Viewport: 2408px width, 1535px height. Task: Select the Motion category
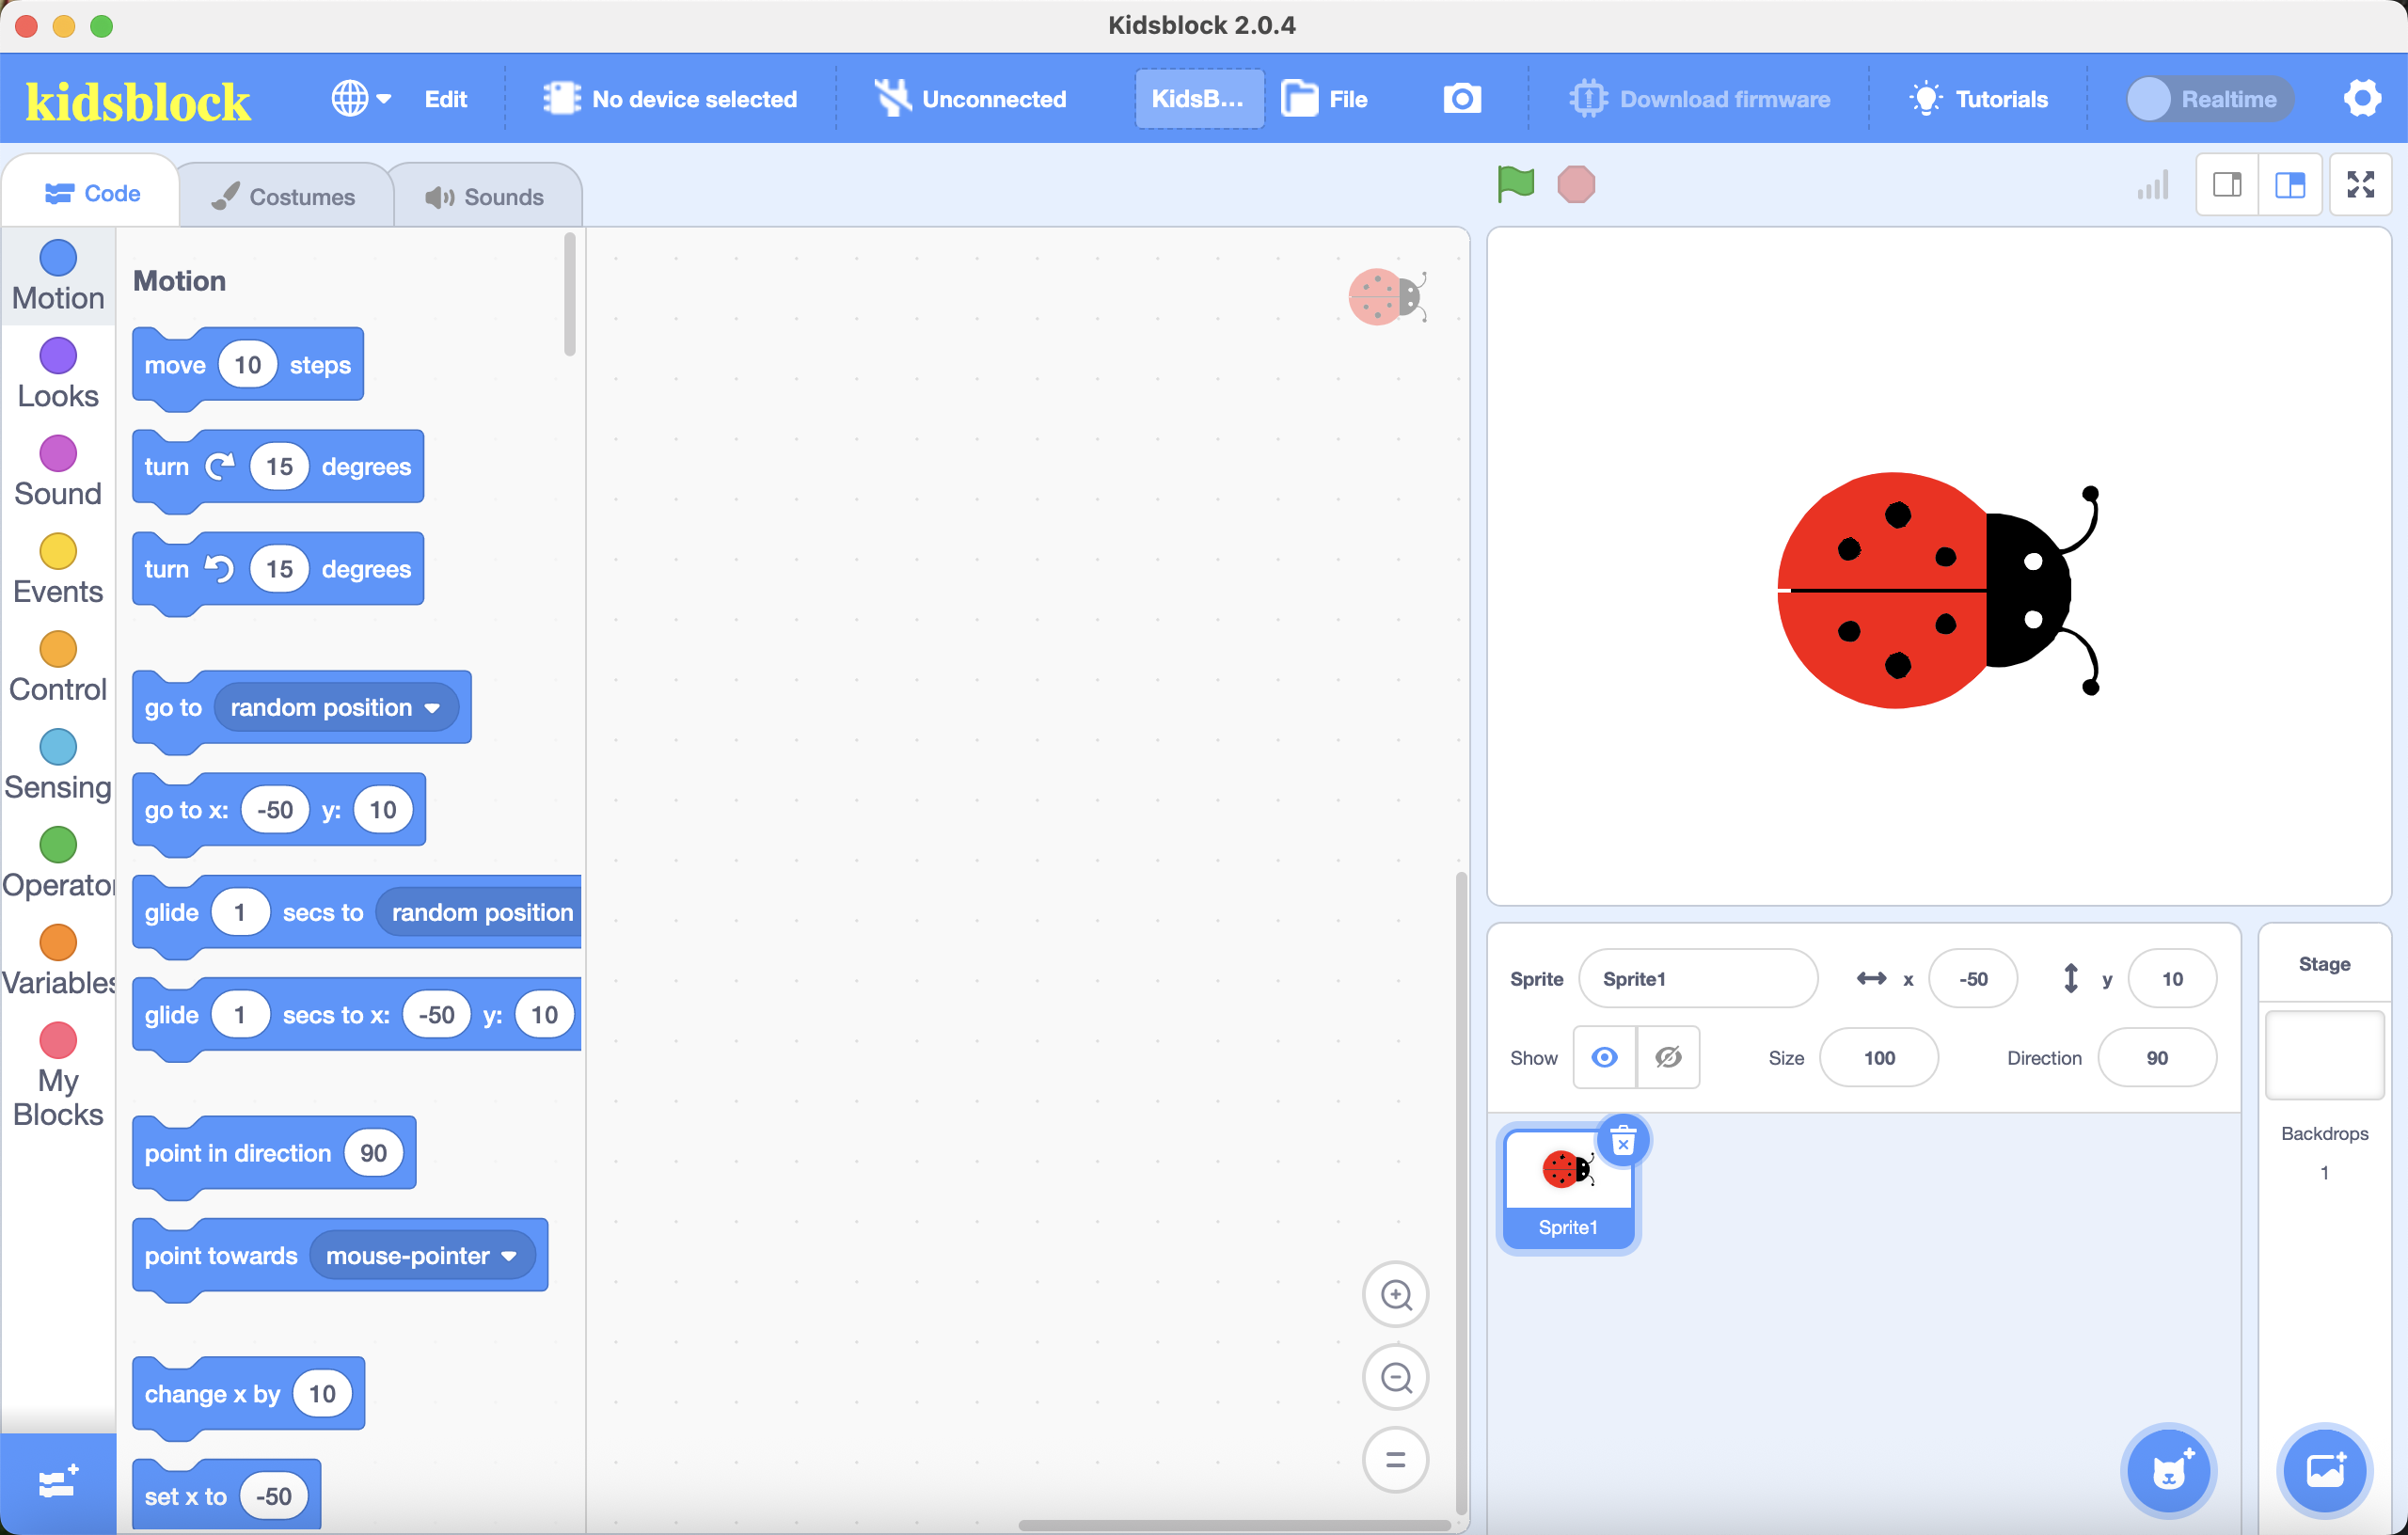click(58, 276)
